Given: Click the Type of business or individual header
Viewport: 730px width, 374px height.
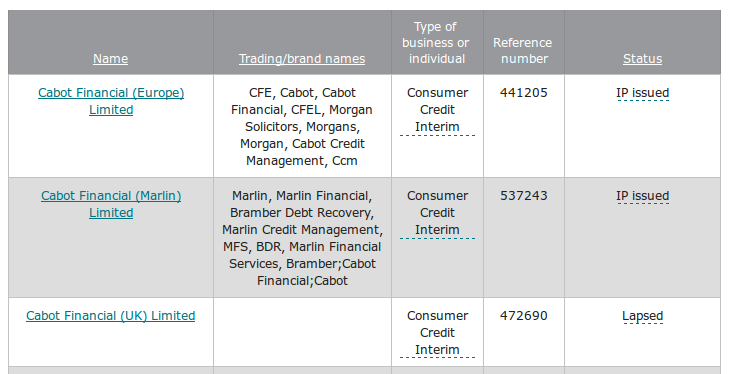Looking at the screenshot, I should 437,42.
